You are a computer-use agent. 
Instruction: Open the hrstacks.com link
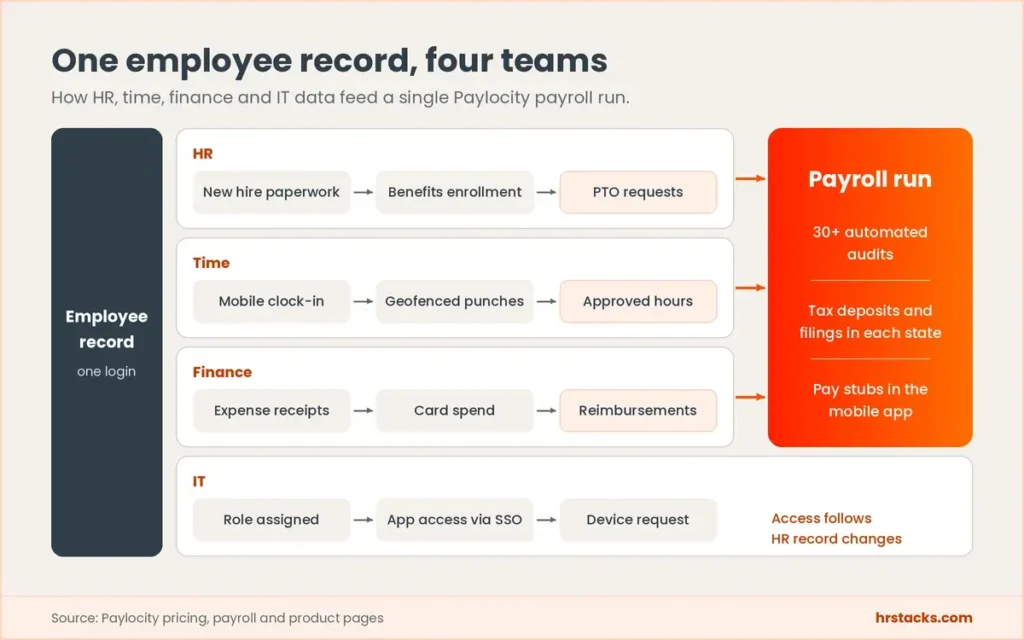pyautogui.click(x=923, y=618)
